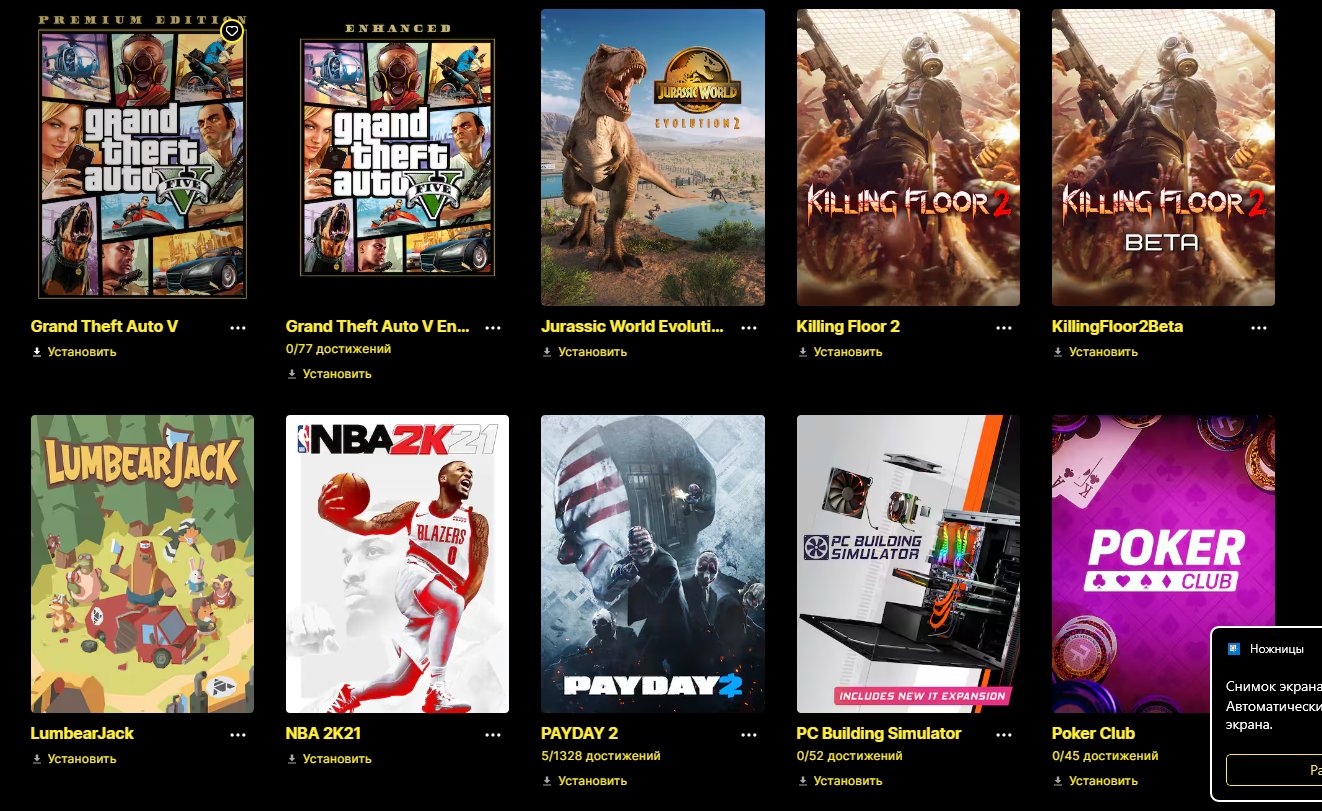
Task: Toggle the wishlist heart on the GTA V Premium cover
Action: click(x=231, y=32)
